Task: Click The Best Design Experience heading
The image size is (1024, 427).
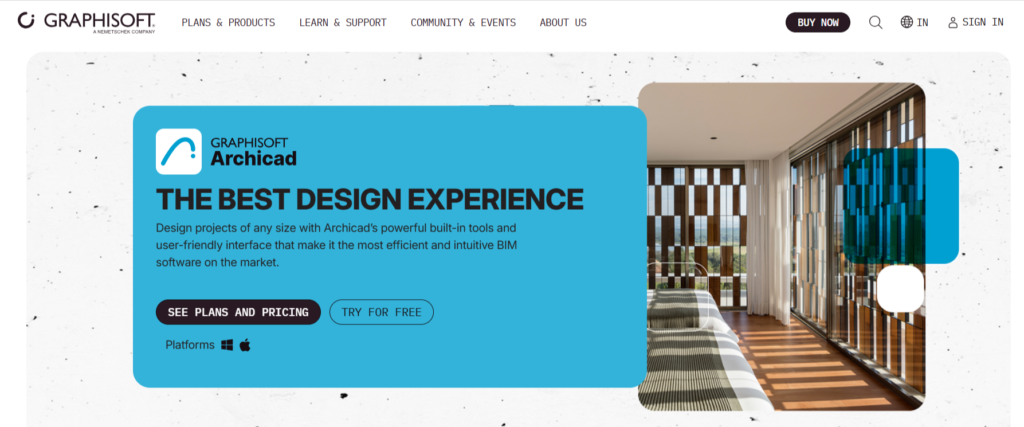Action: [370, 199]
